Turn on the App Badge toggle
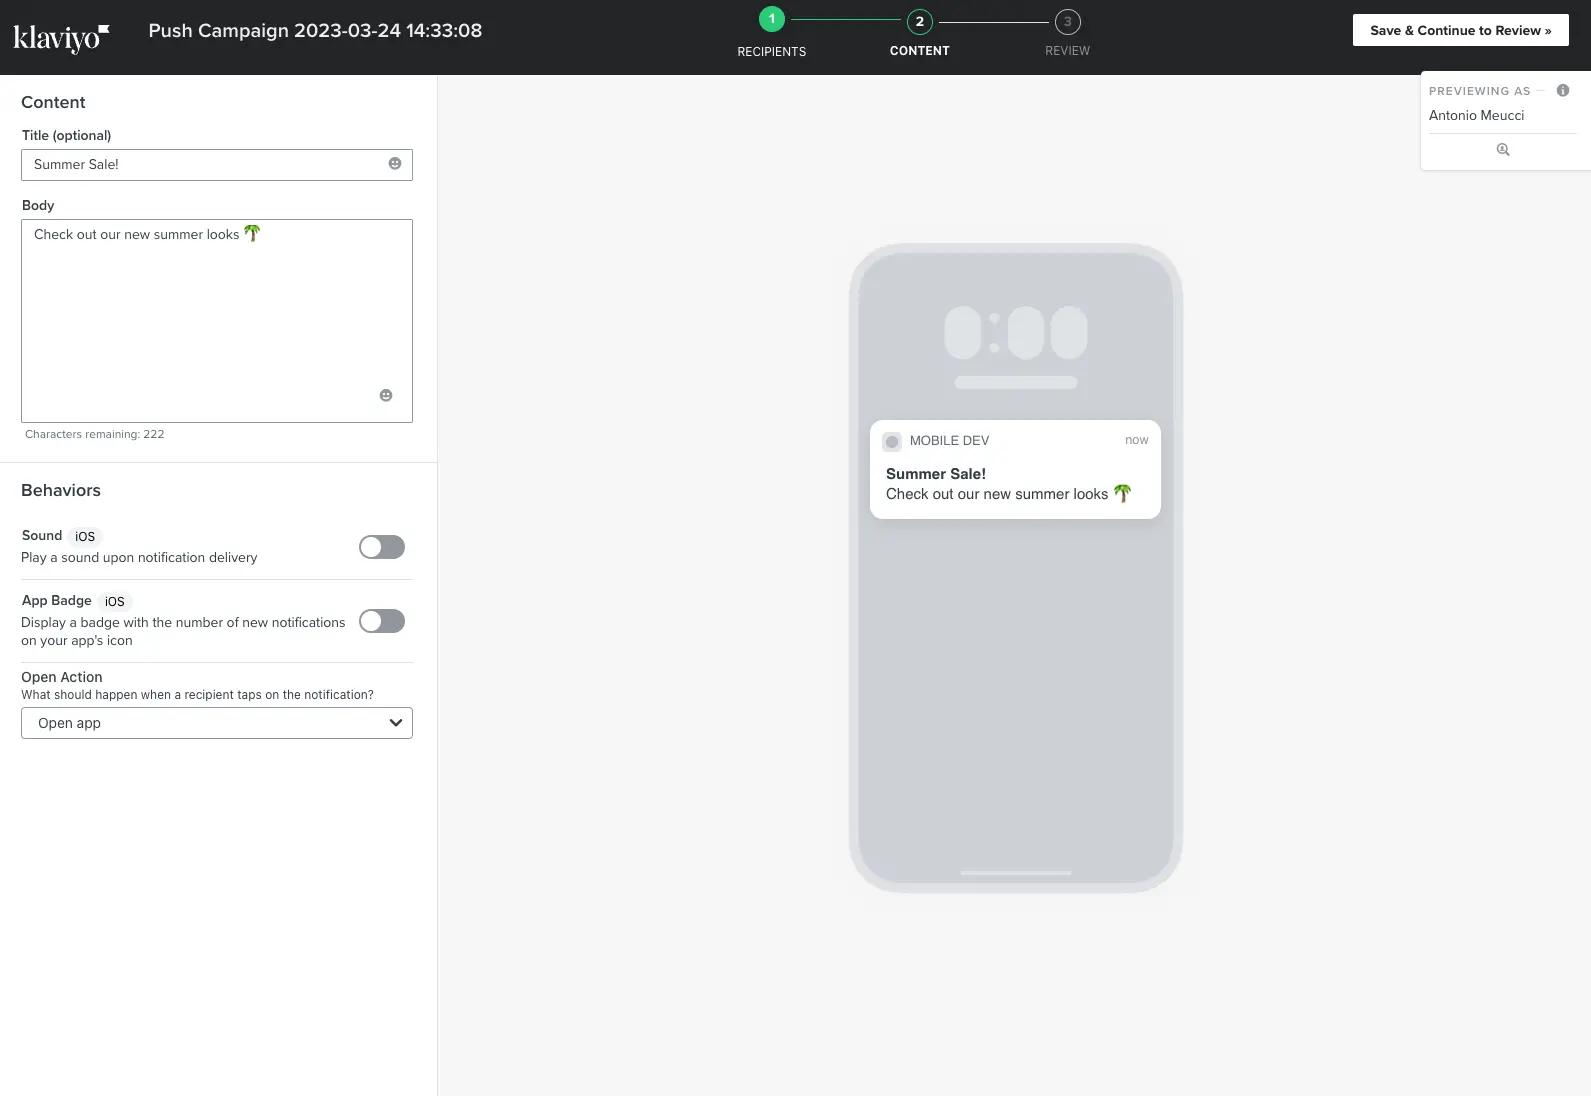The width and height of the screenshot is (1591, 1096). tap(382, 621)
